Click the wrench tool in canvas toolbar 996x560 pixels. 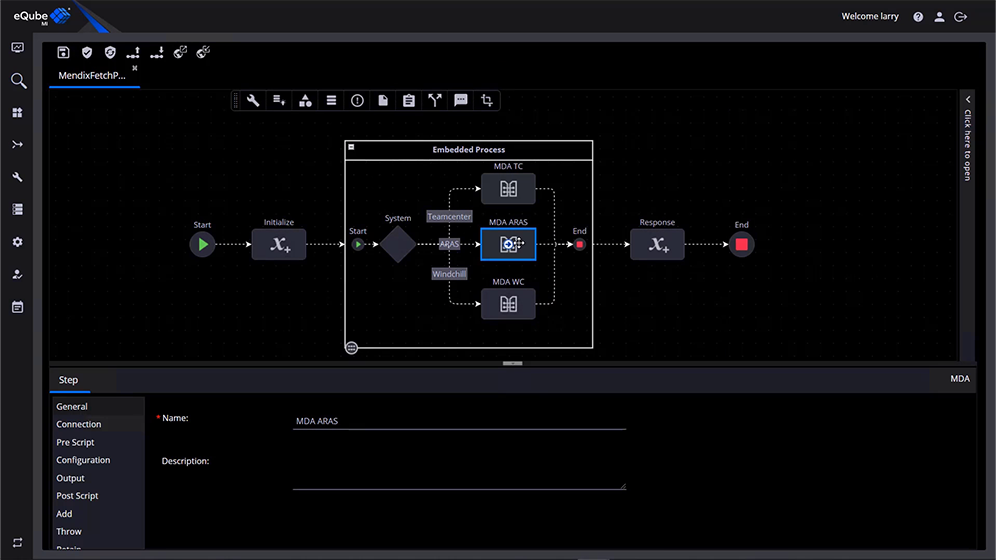[x=253, y=100]
